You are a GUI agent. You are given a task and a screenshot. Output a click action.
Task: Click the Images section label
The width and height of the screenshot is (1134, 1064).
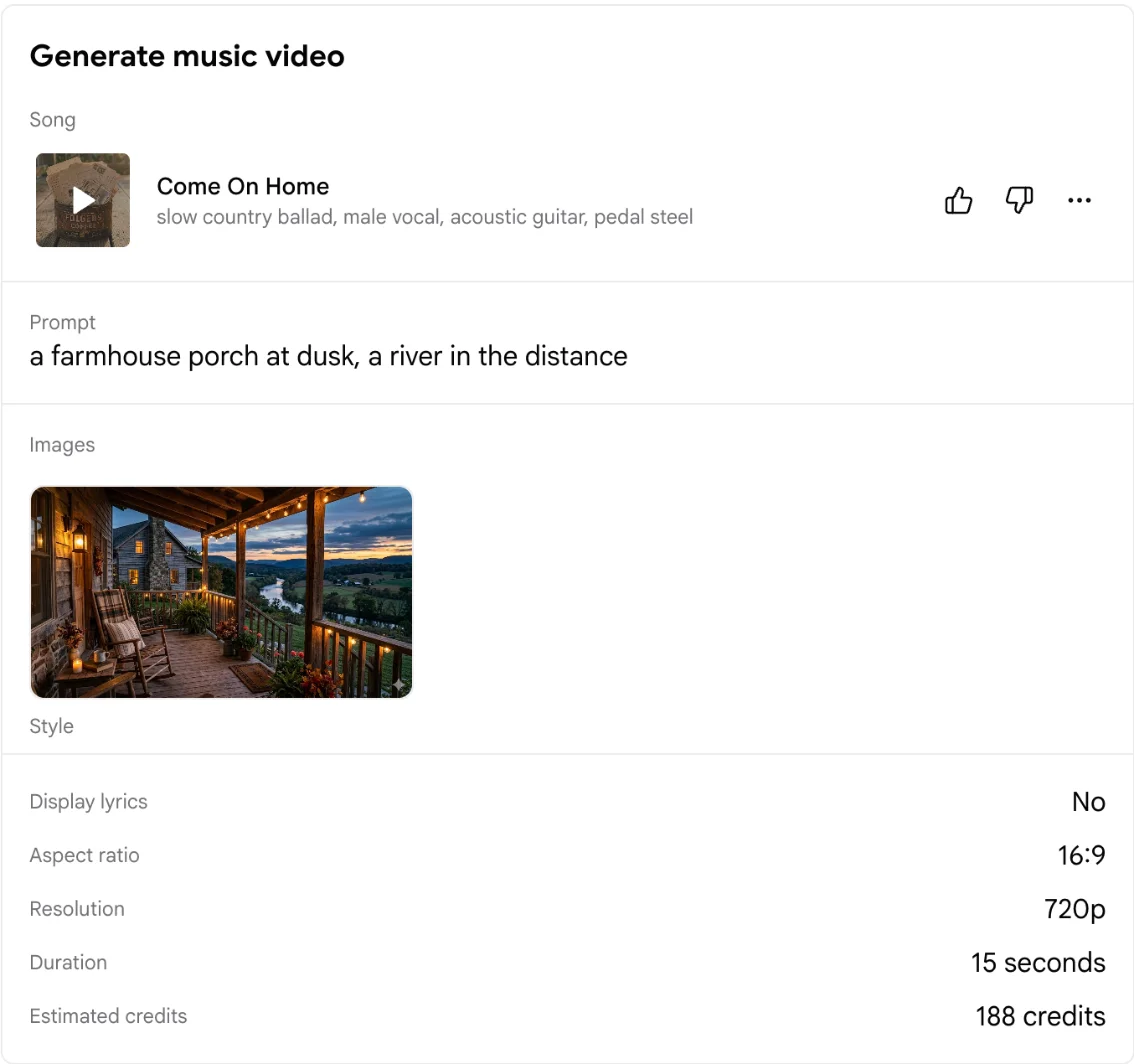[62, 445]
